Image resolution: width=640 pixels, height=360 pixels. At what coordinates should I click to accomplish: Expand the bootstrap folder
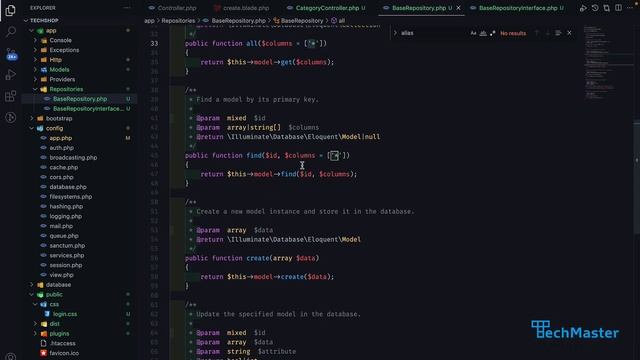pos(31,119)
